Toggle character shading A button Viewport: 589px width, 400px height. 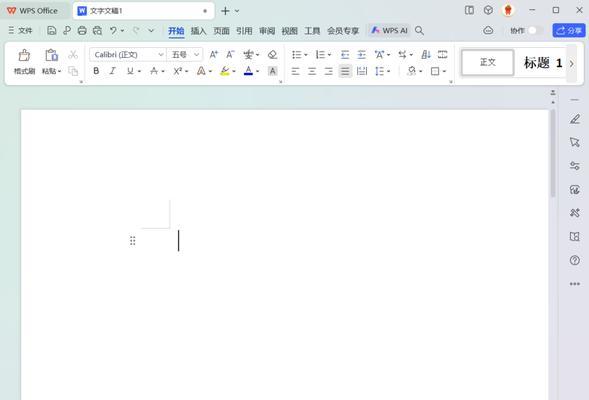pyautogui.click(x=273, y=71)
